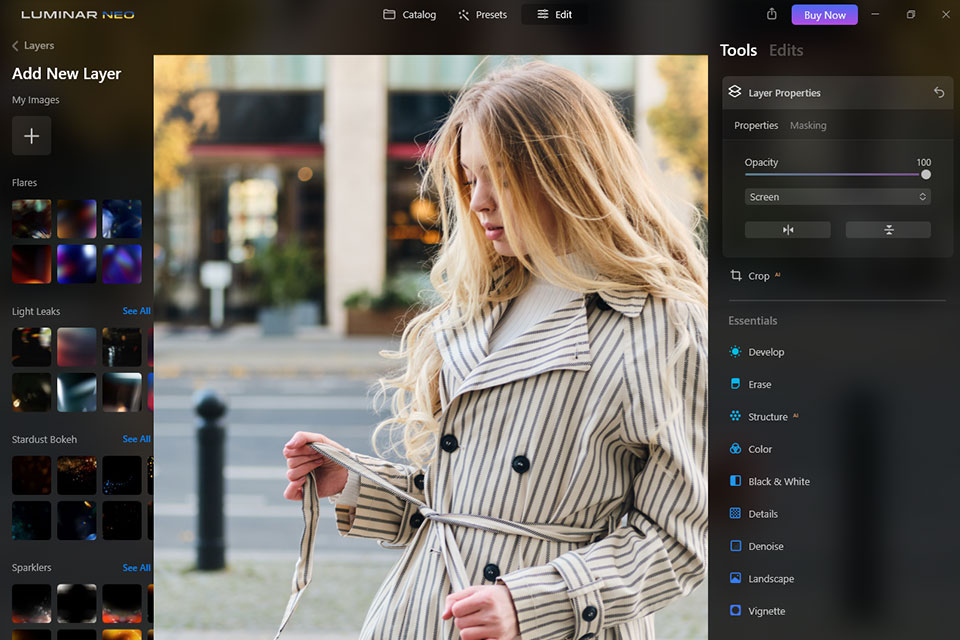Select the first Stardust Bokeh thumbnail
This screenshot has width=960, height=640.
[x=31, y=475]
